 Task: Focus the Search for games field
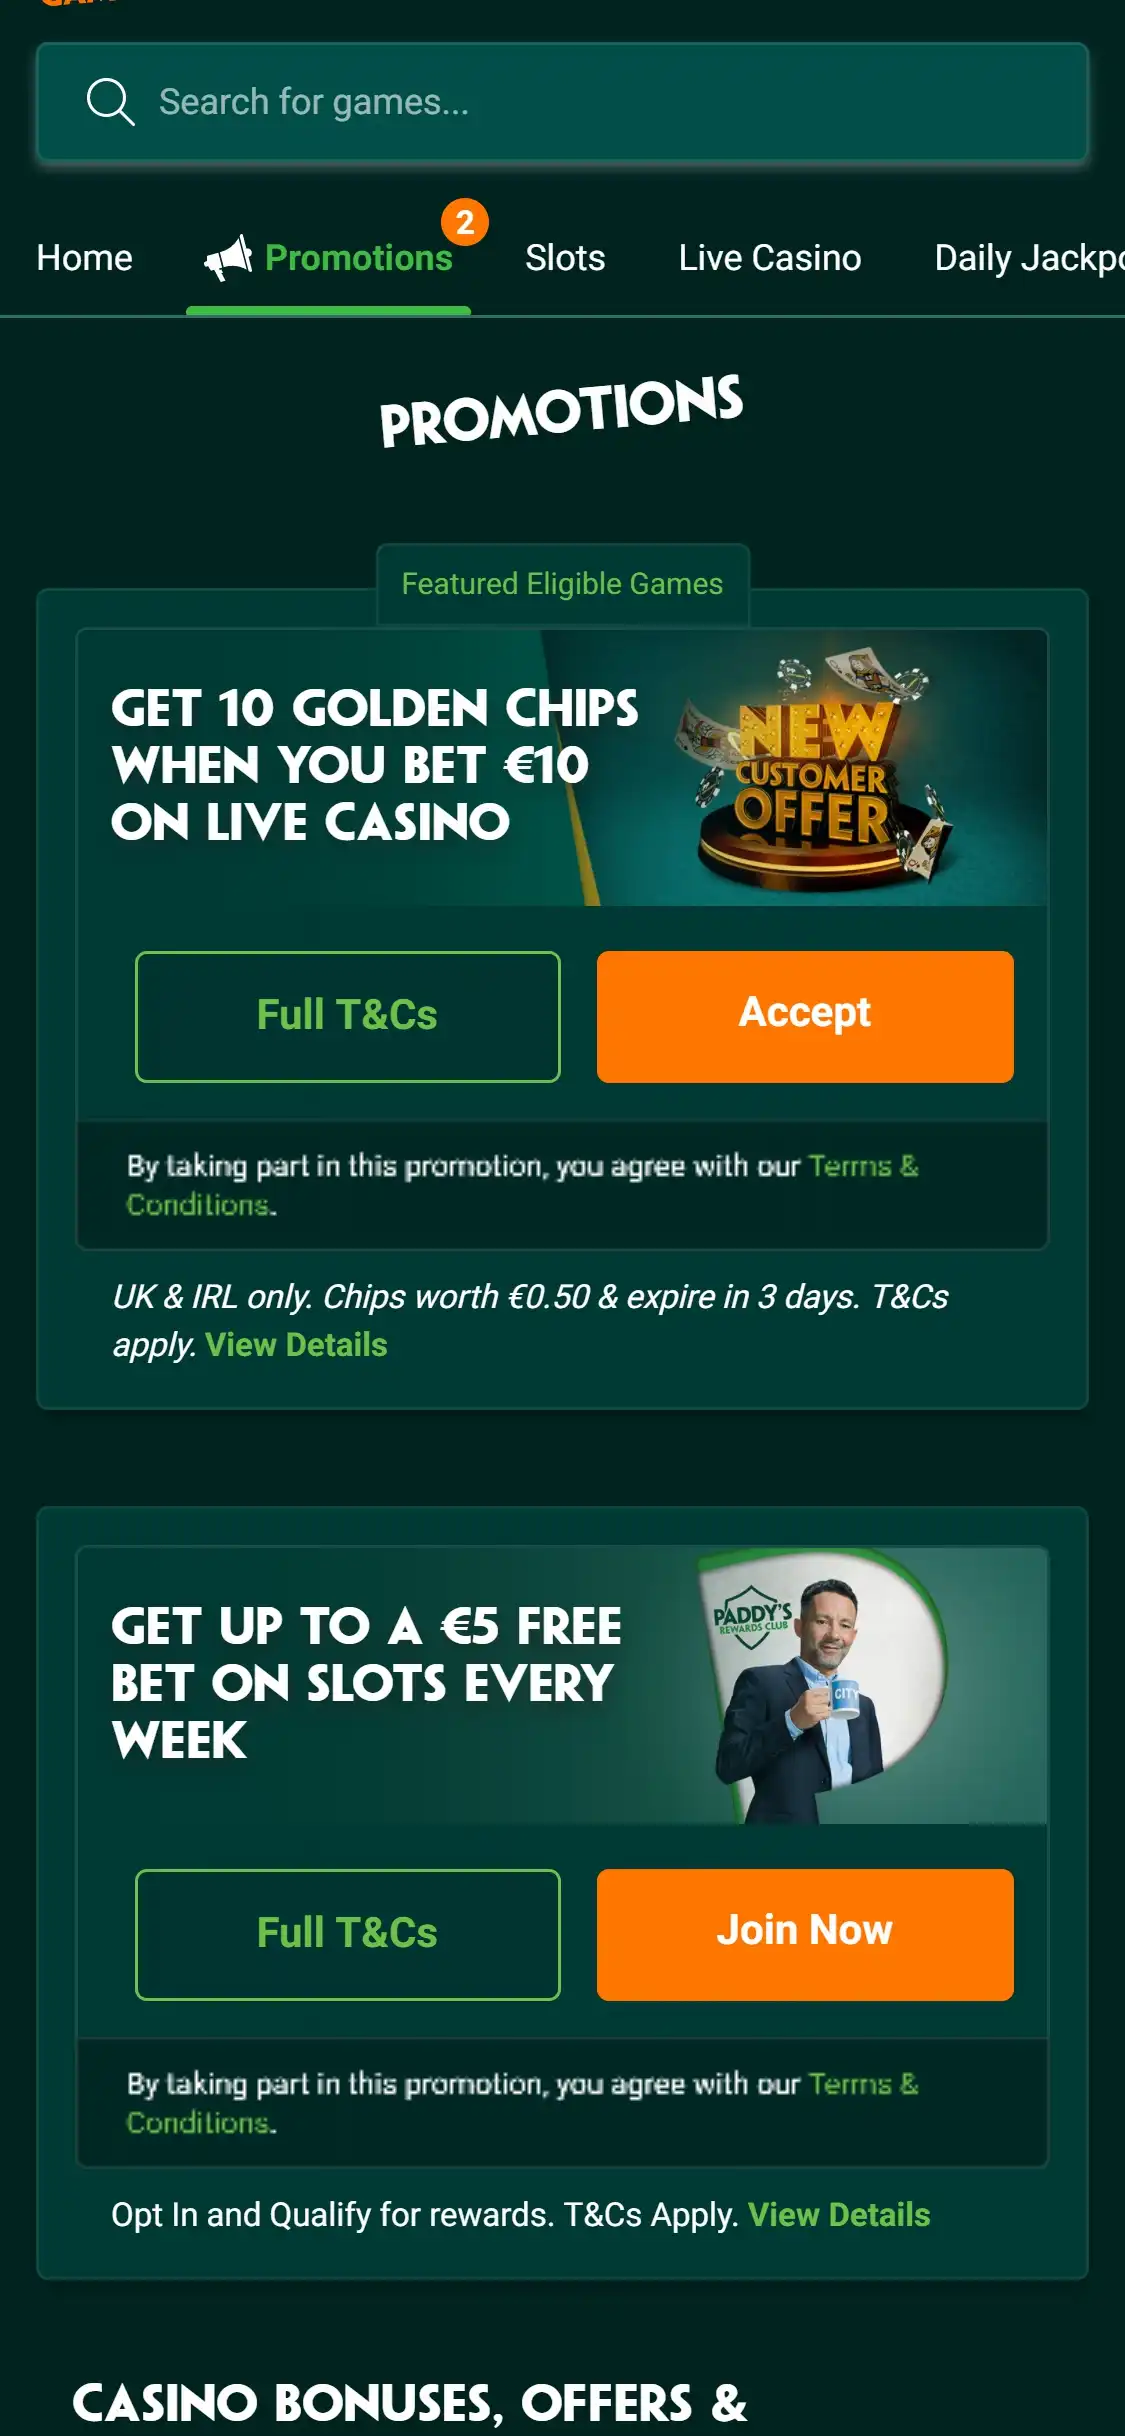[562, 102]
